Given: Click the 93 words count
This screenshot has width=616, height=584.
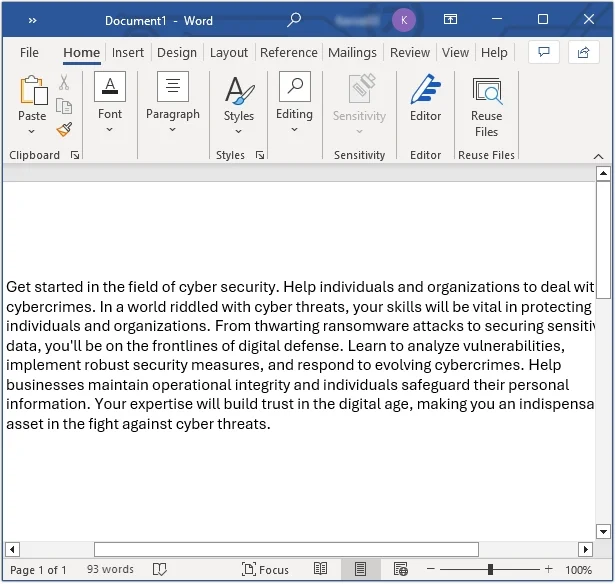Looking at the screenshot, I should click(x=110, y=569).
